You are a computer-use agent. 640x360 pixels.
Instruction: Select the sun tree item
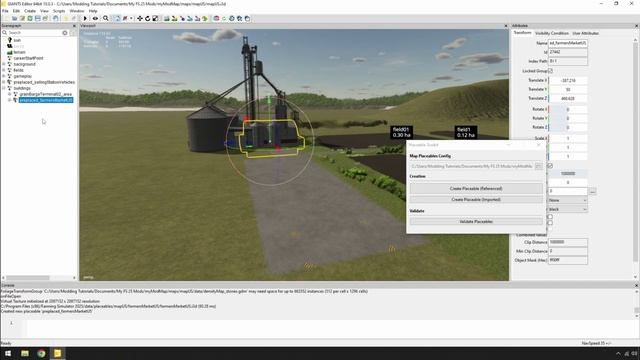(17, 40)
